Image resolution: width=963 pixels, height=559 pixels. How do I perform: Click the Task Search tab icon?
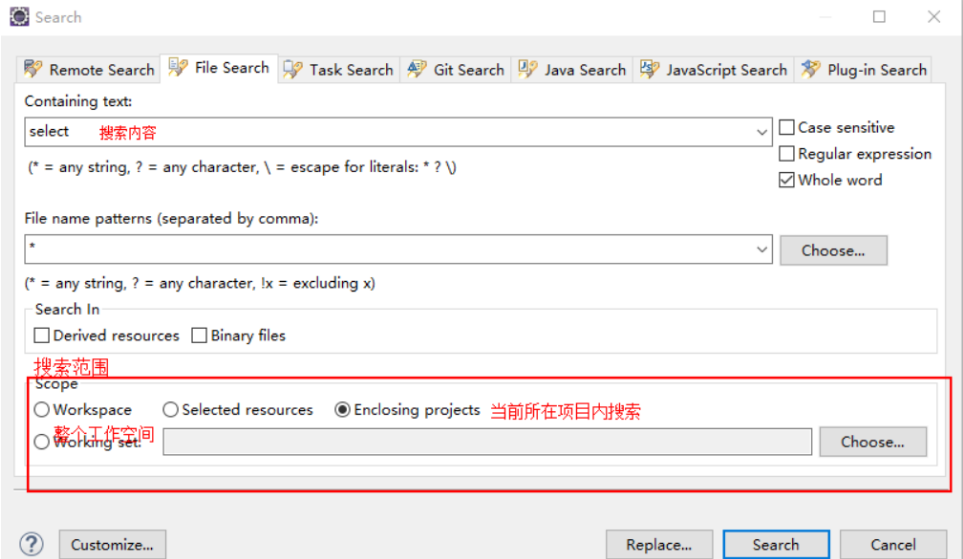(293, 69)
